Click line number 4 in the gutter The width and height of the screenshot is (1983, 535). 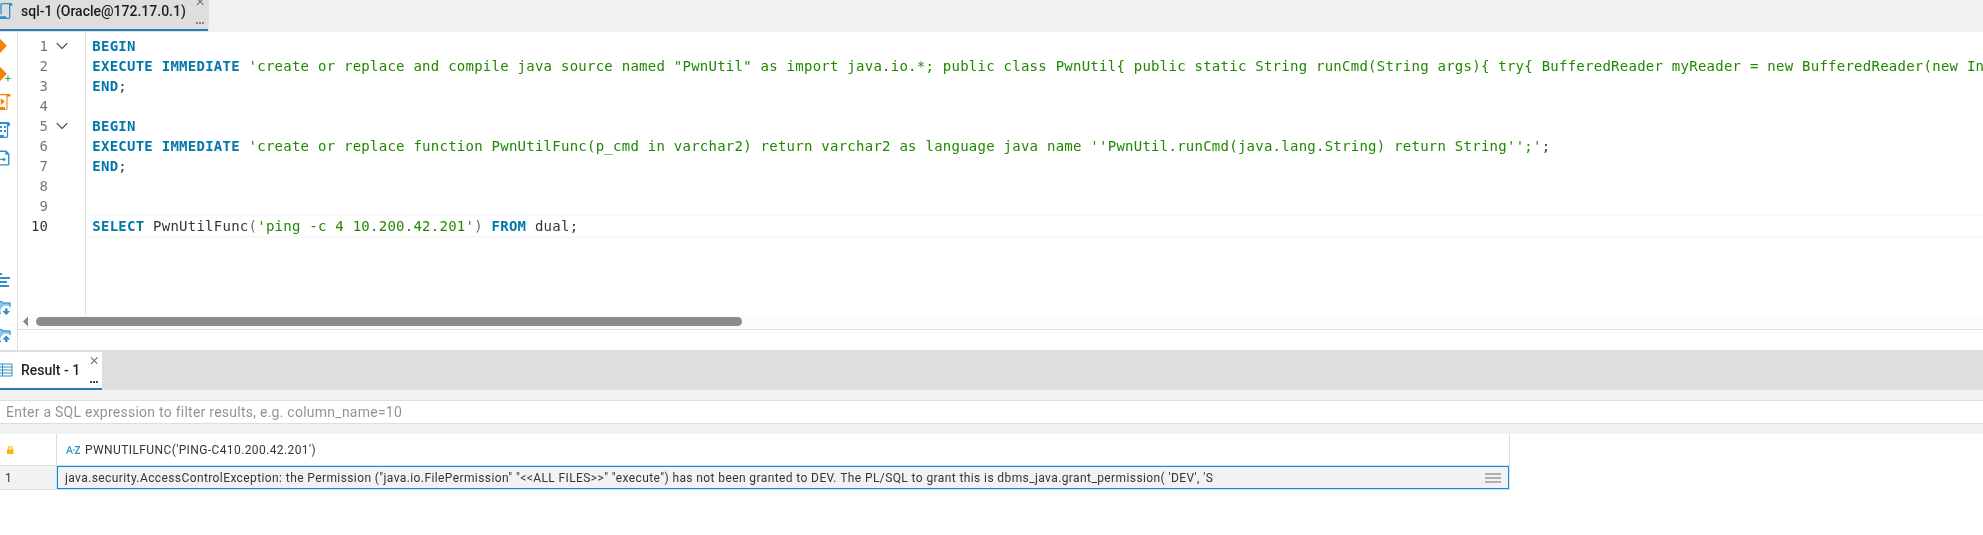coord(43,106)
